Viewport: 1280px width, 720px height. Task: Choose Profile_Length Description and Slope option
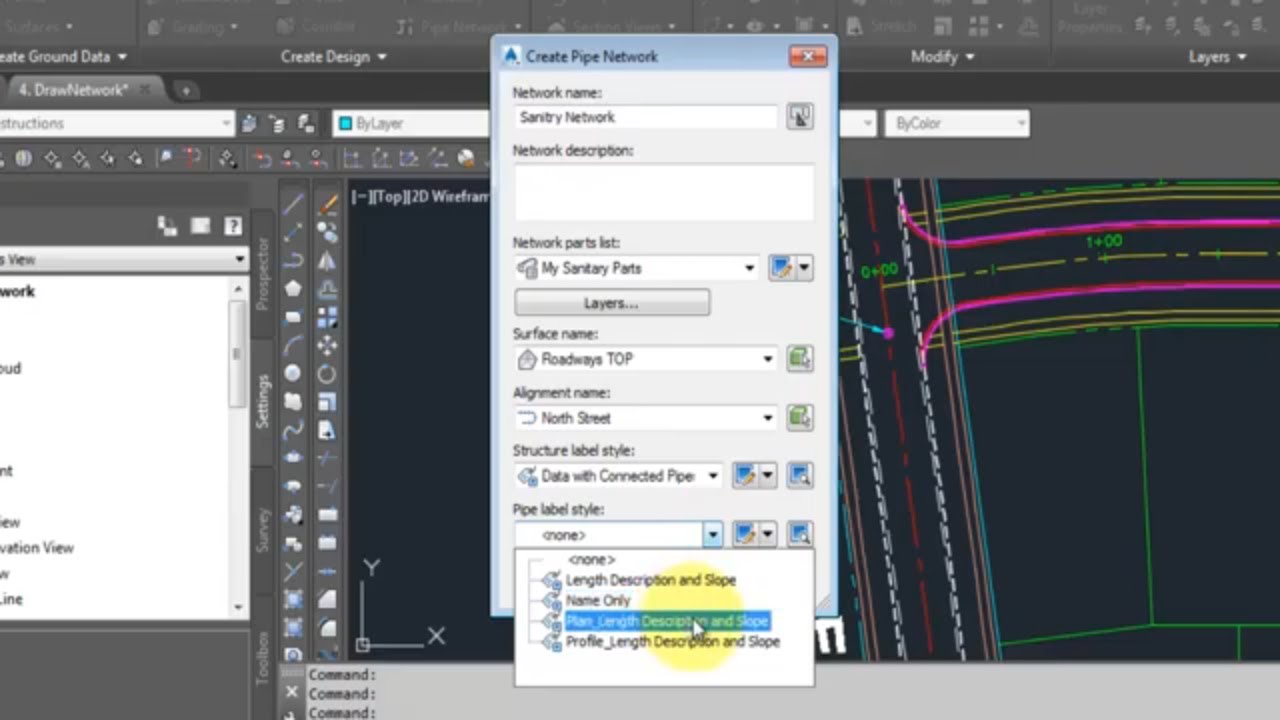[x=672, y=642]
